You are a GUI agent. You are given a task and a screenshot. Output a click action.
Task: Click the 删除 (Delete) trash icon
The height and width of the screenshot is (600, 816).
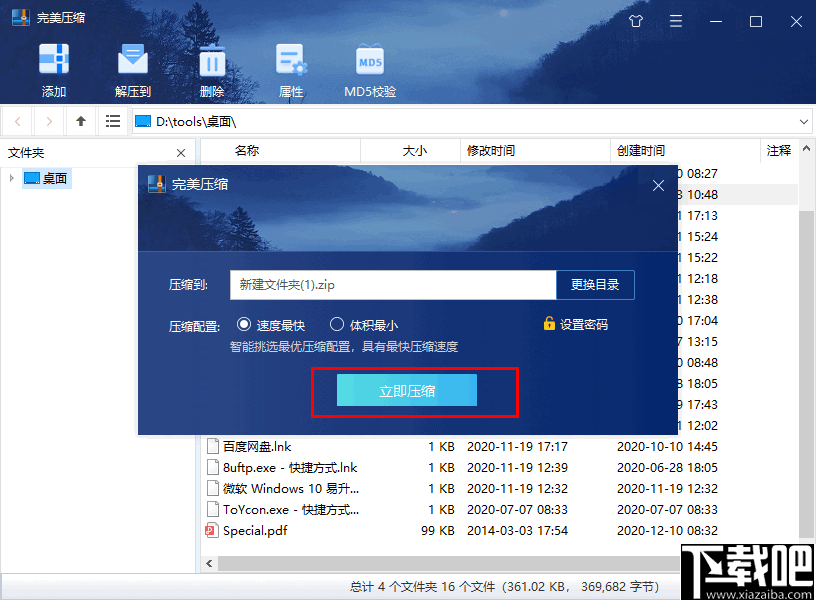click(212, 60)
